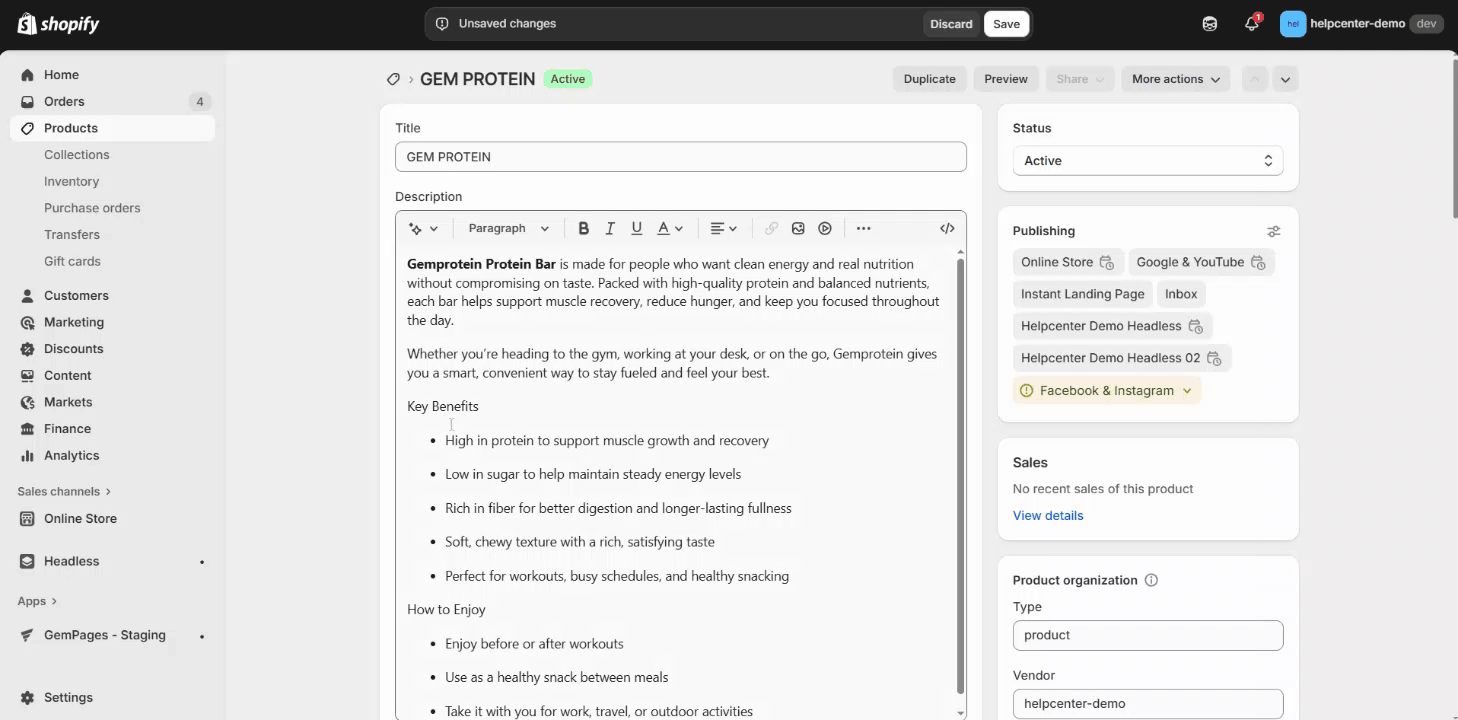1458x720 pixels.
Task: Click the Product organization info icon
Action: (x=1151, y=580)
